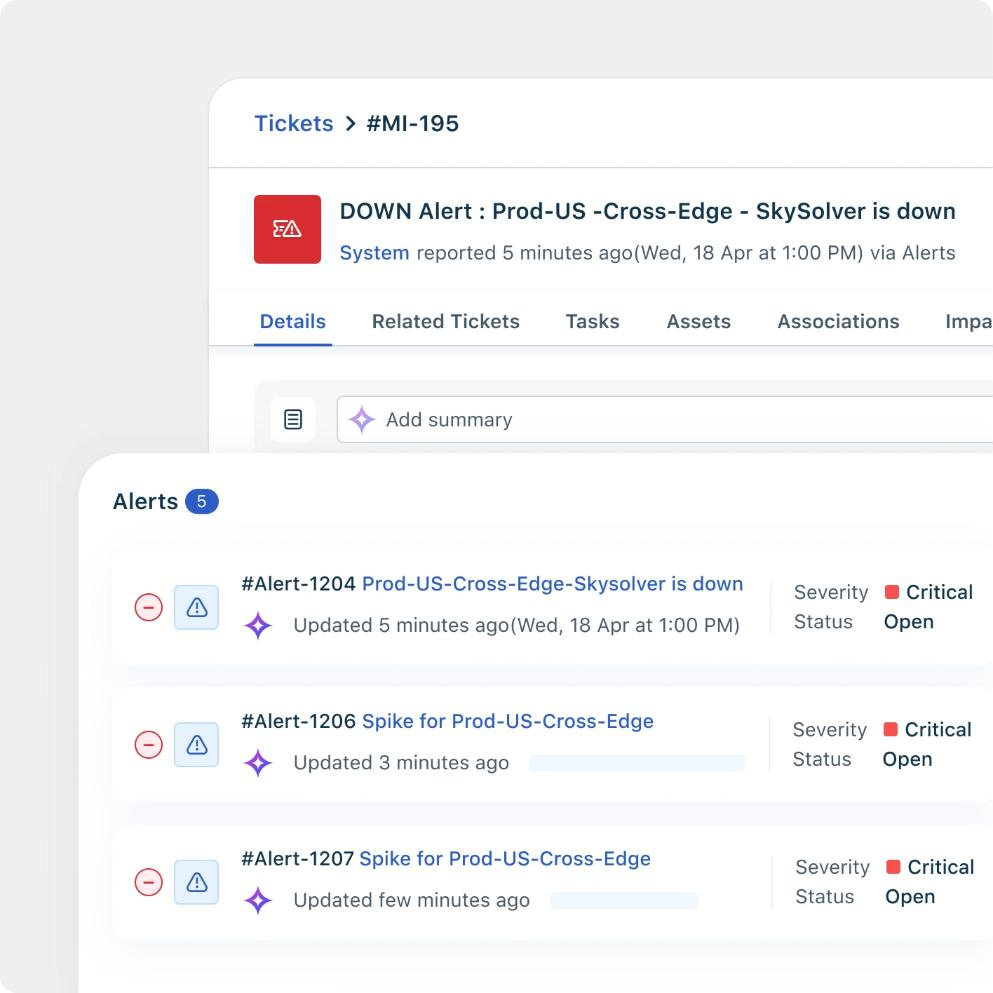Open Alert-1207 Spike for Prod-US-Cross-Edge link
The image size is (993, 993).
click(x=505, y=859)
